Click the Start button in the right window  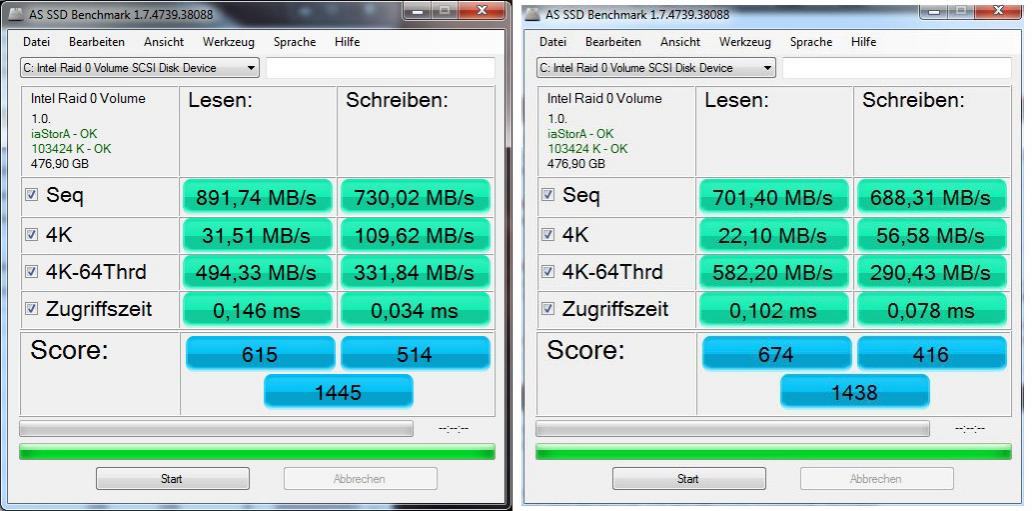(688, 479)
